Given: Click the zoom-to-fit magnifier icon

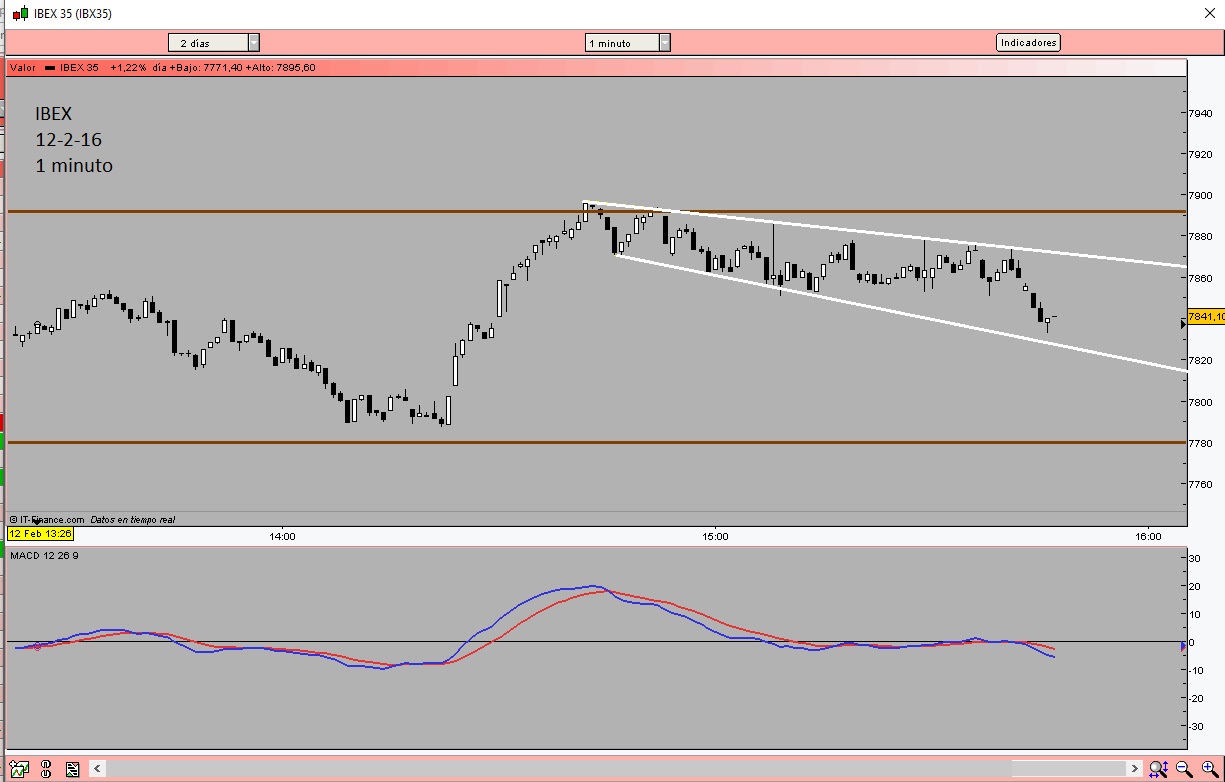Looking at the screenshot, I should tap(1159, 769).
